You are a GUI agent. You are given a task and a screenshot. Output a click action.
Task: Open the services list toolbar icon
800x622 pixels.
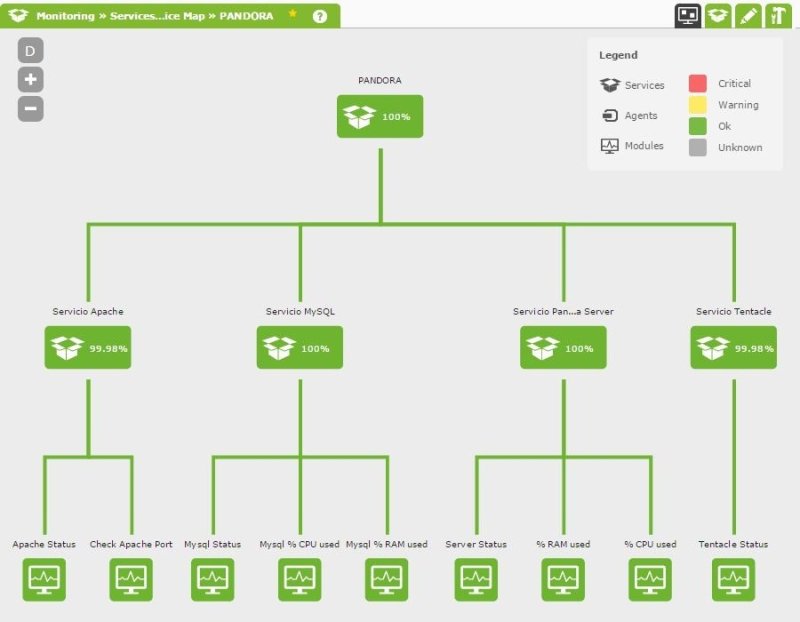coord(717,15)
